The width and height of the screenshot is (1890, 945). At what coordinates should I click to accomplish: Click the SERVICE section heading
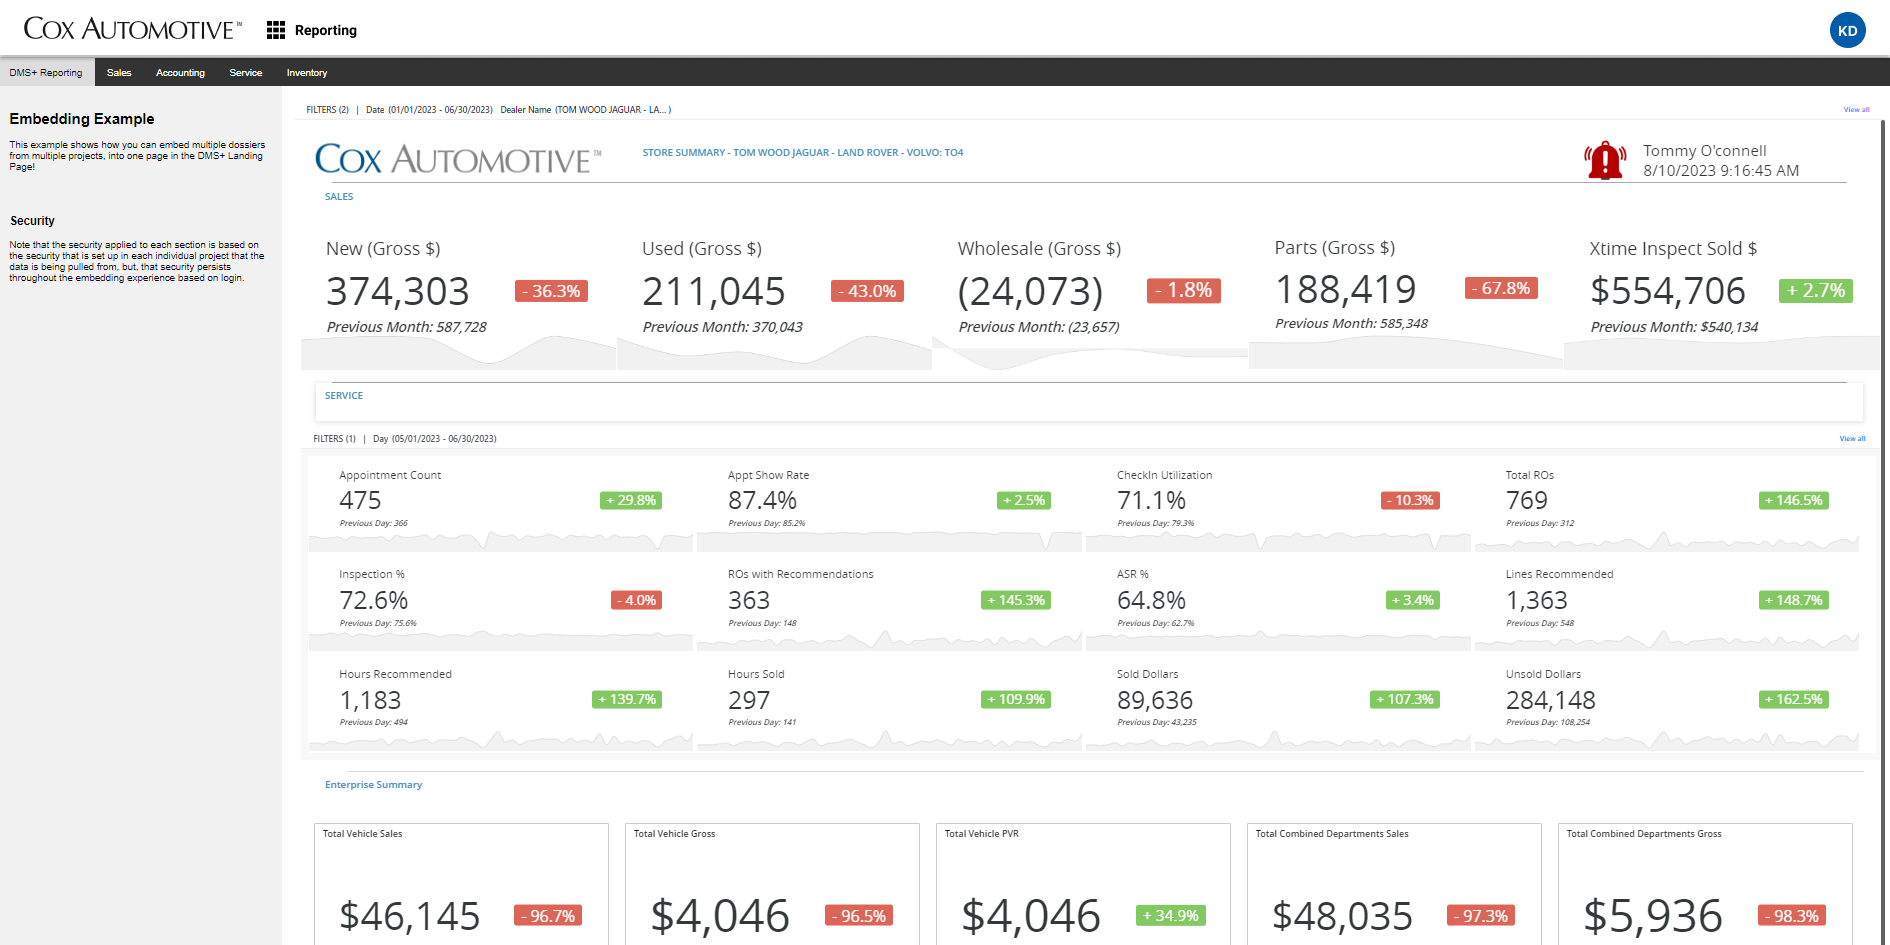point(344,396)
